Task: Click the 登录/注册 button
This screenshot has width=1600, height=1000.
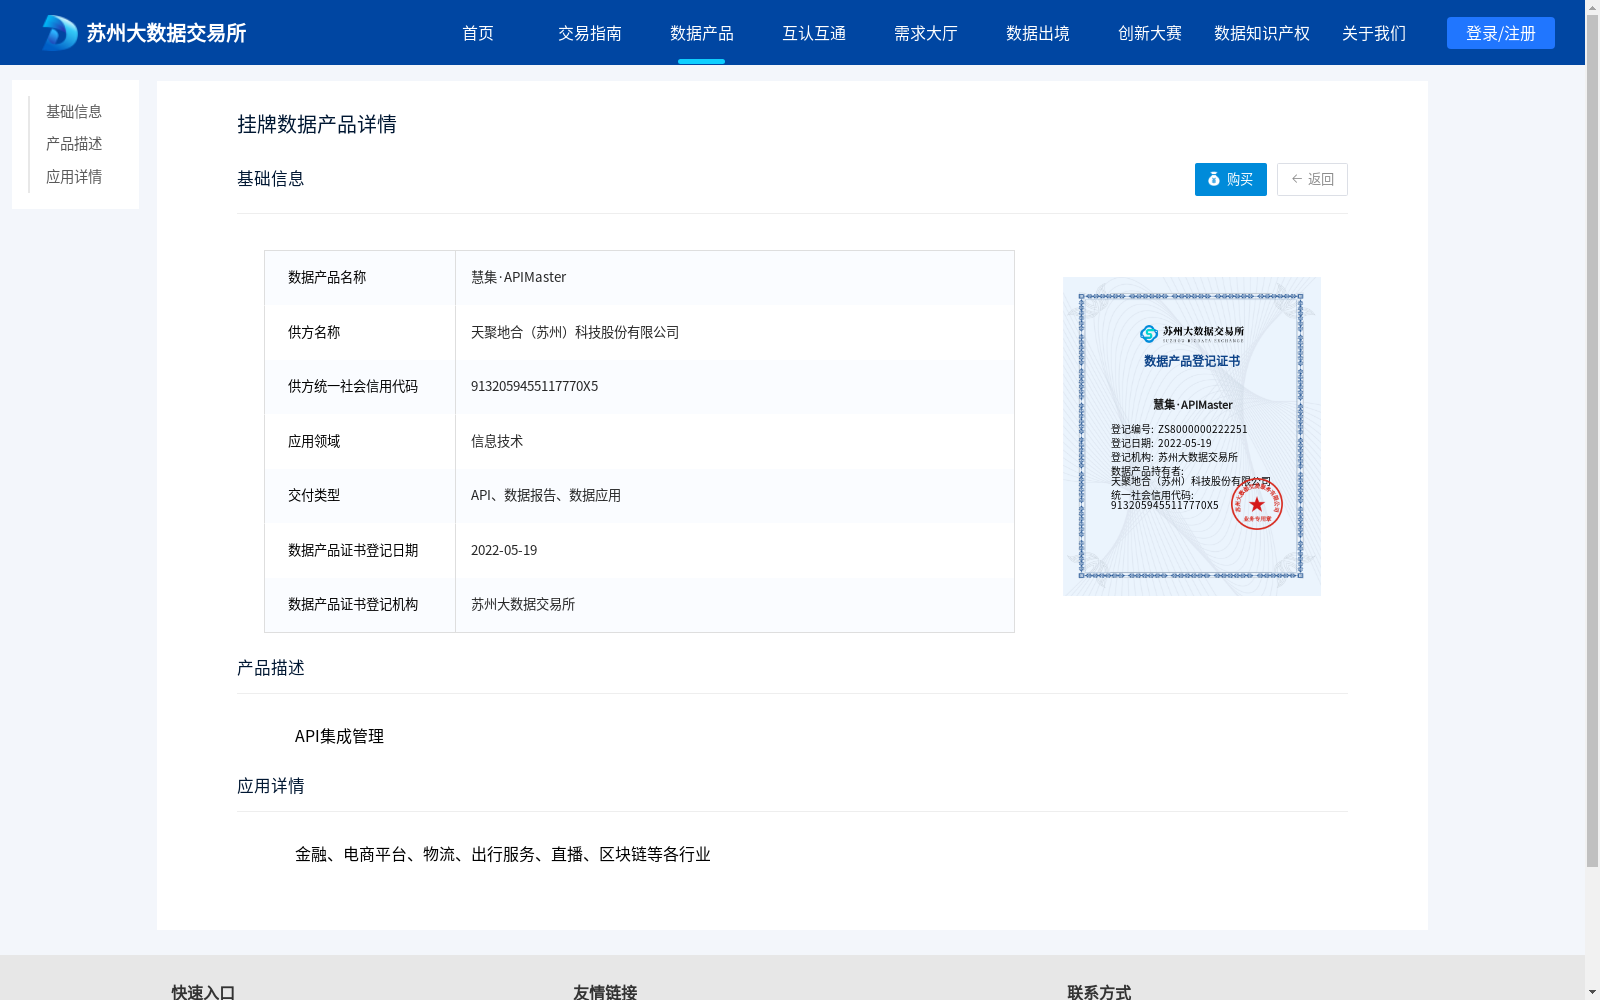Action: coord(1501,33)
